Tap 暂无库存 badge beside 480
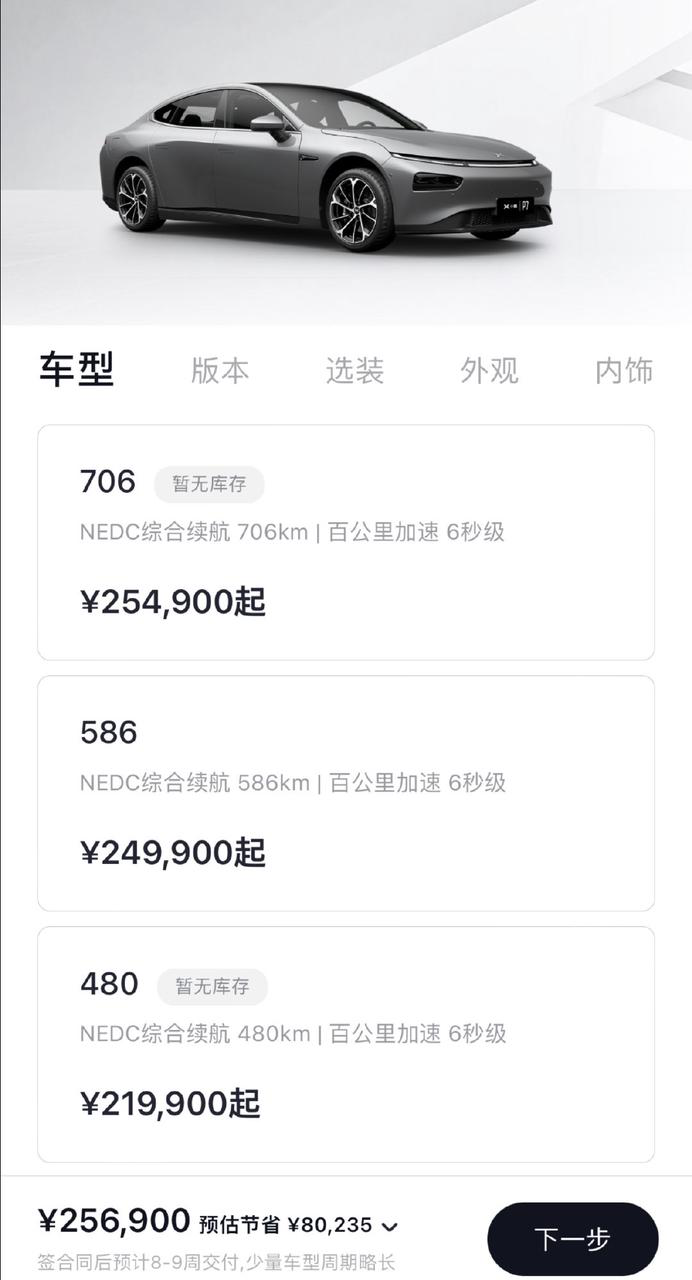The width and height of the screenshot is (692, 1280). click(x=212, y=986)
